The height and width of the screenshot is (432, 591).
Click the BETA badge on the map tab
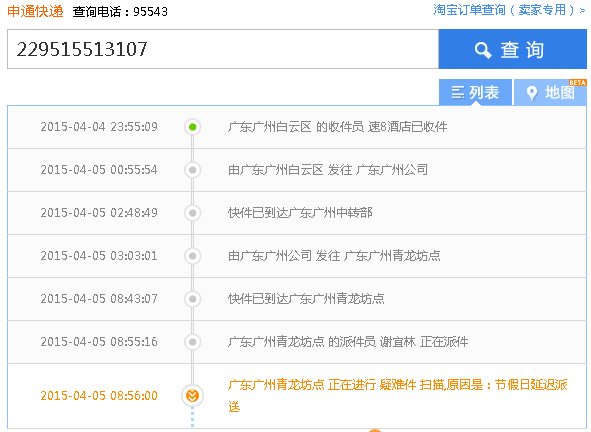[x=577, y=83]
